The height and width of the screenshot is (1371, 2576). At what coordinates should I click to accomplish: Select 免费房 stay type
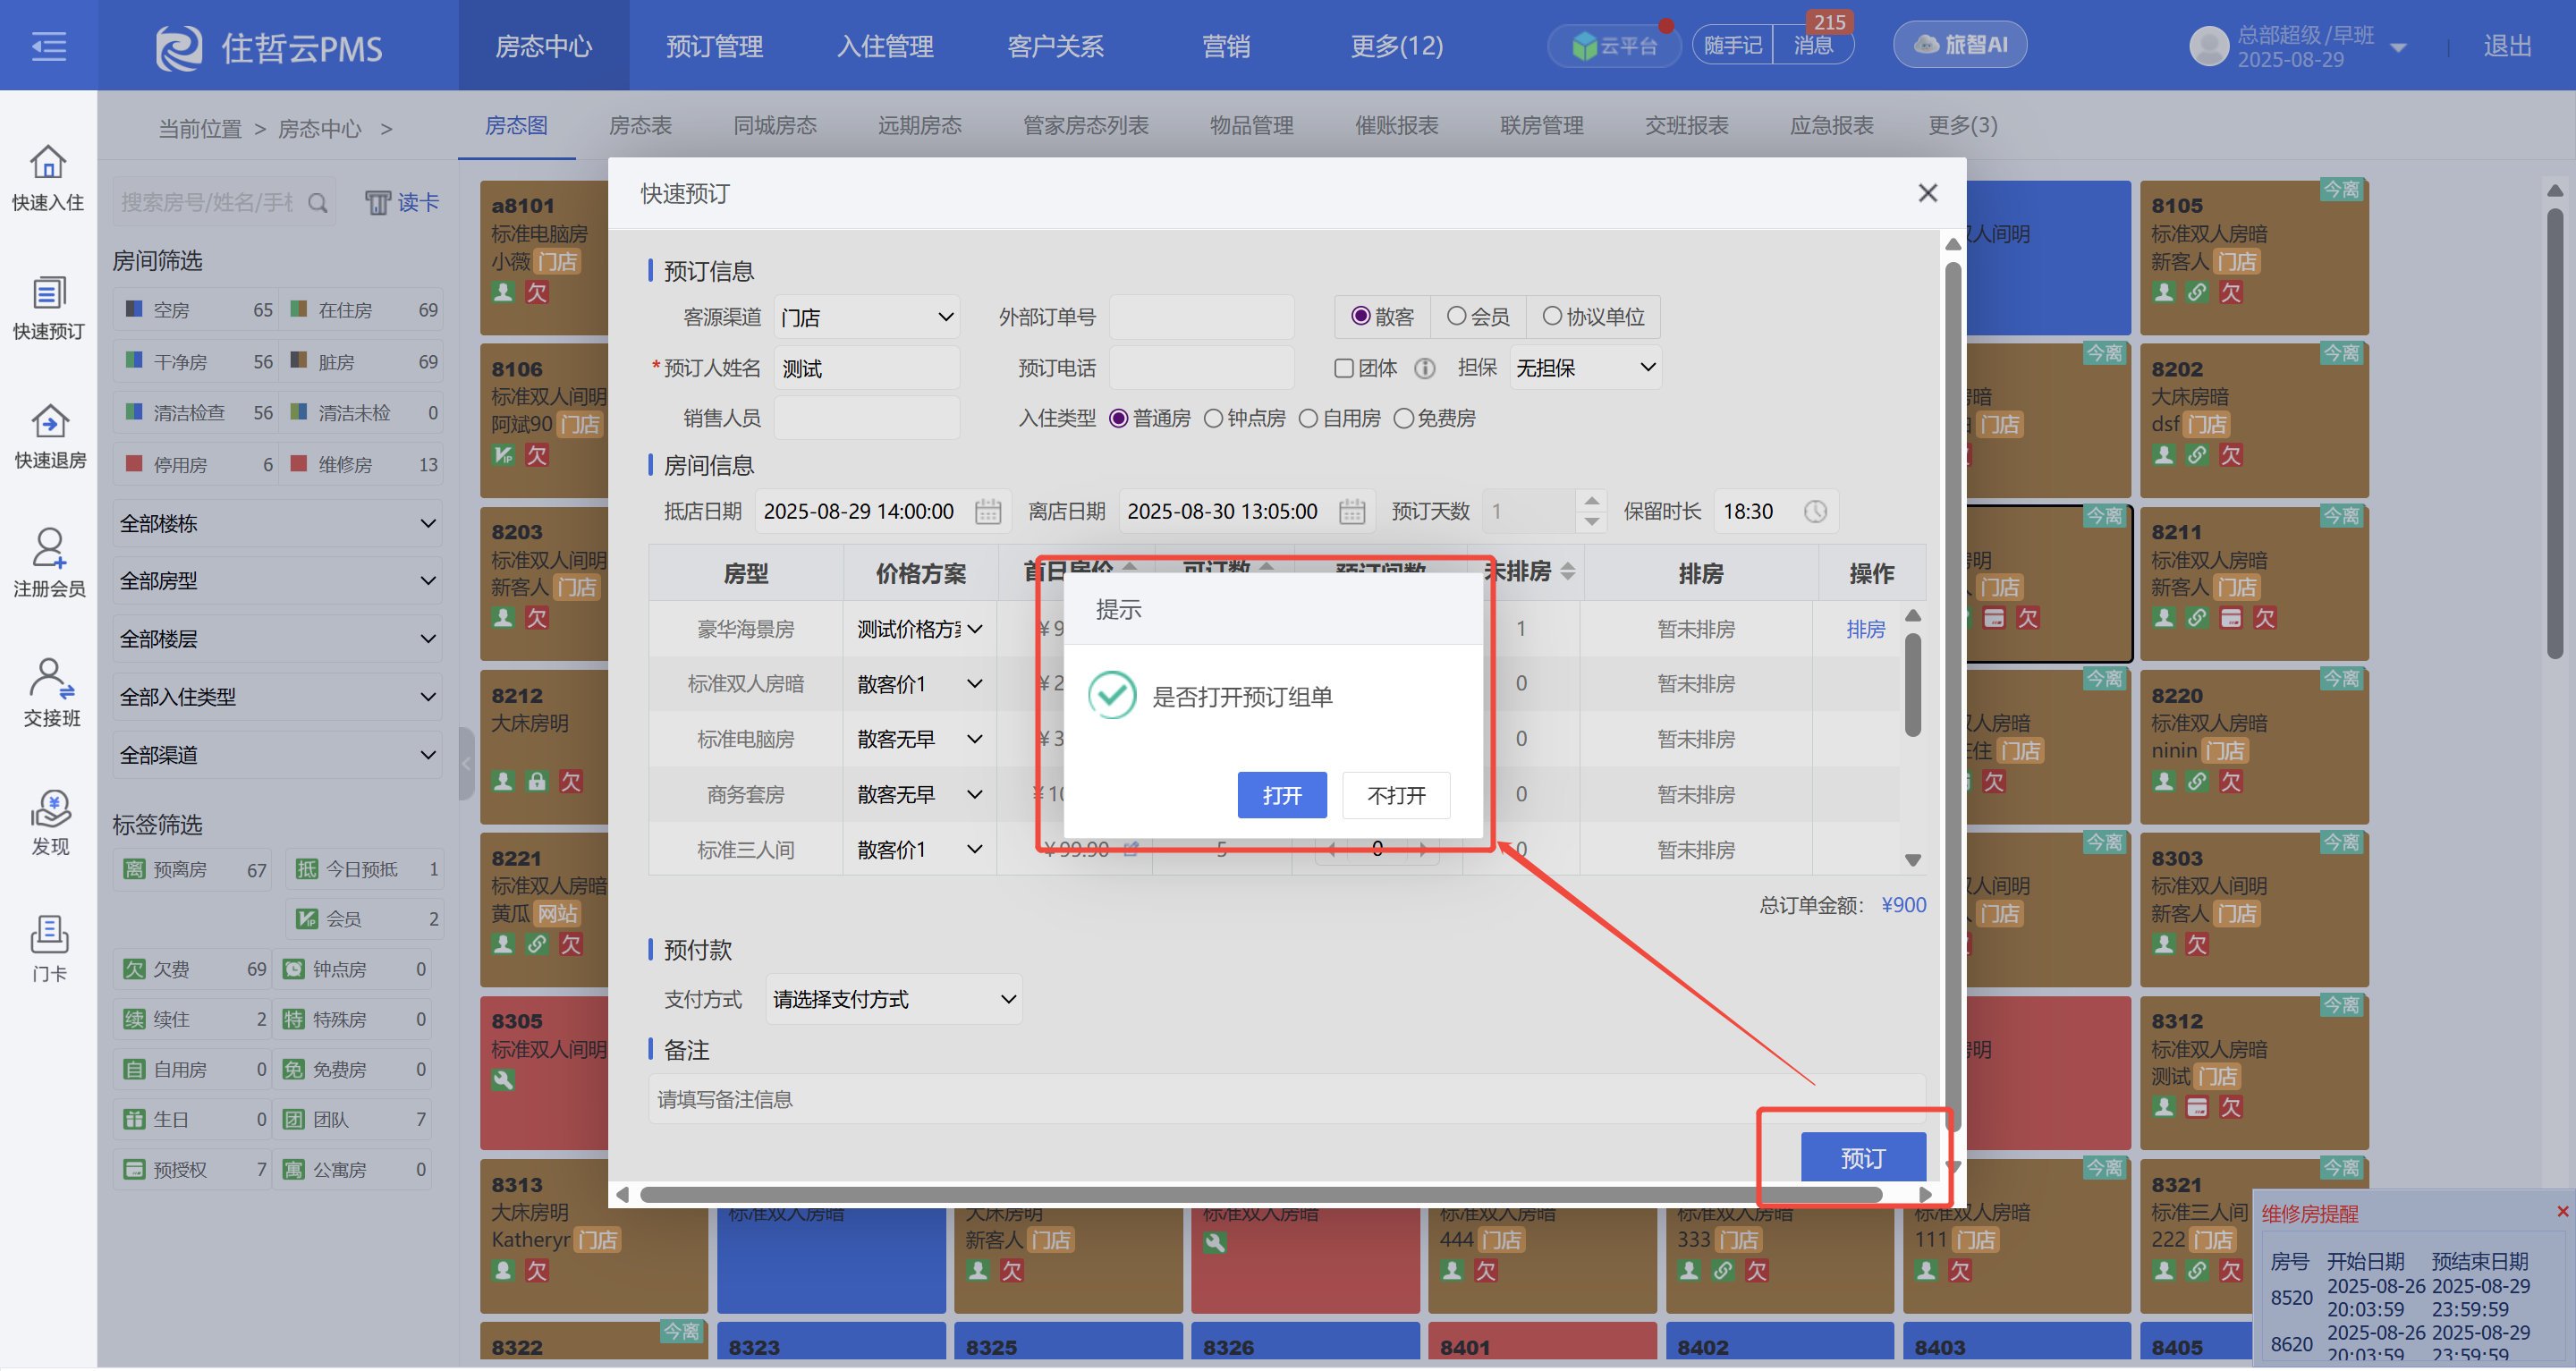coord(1403,418)
